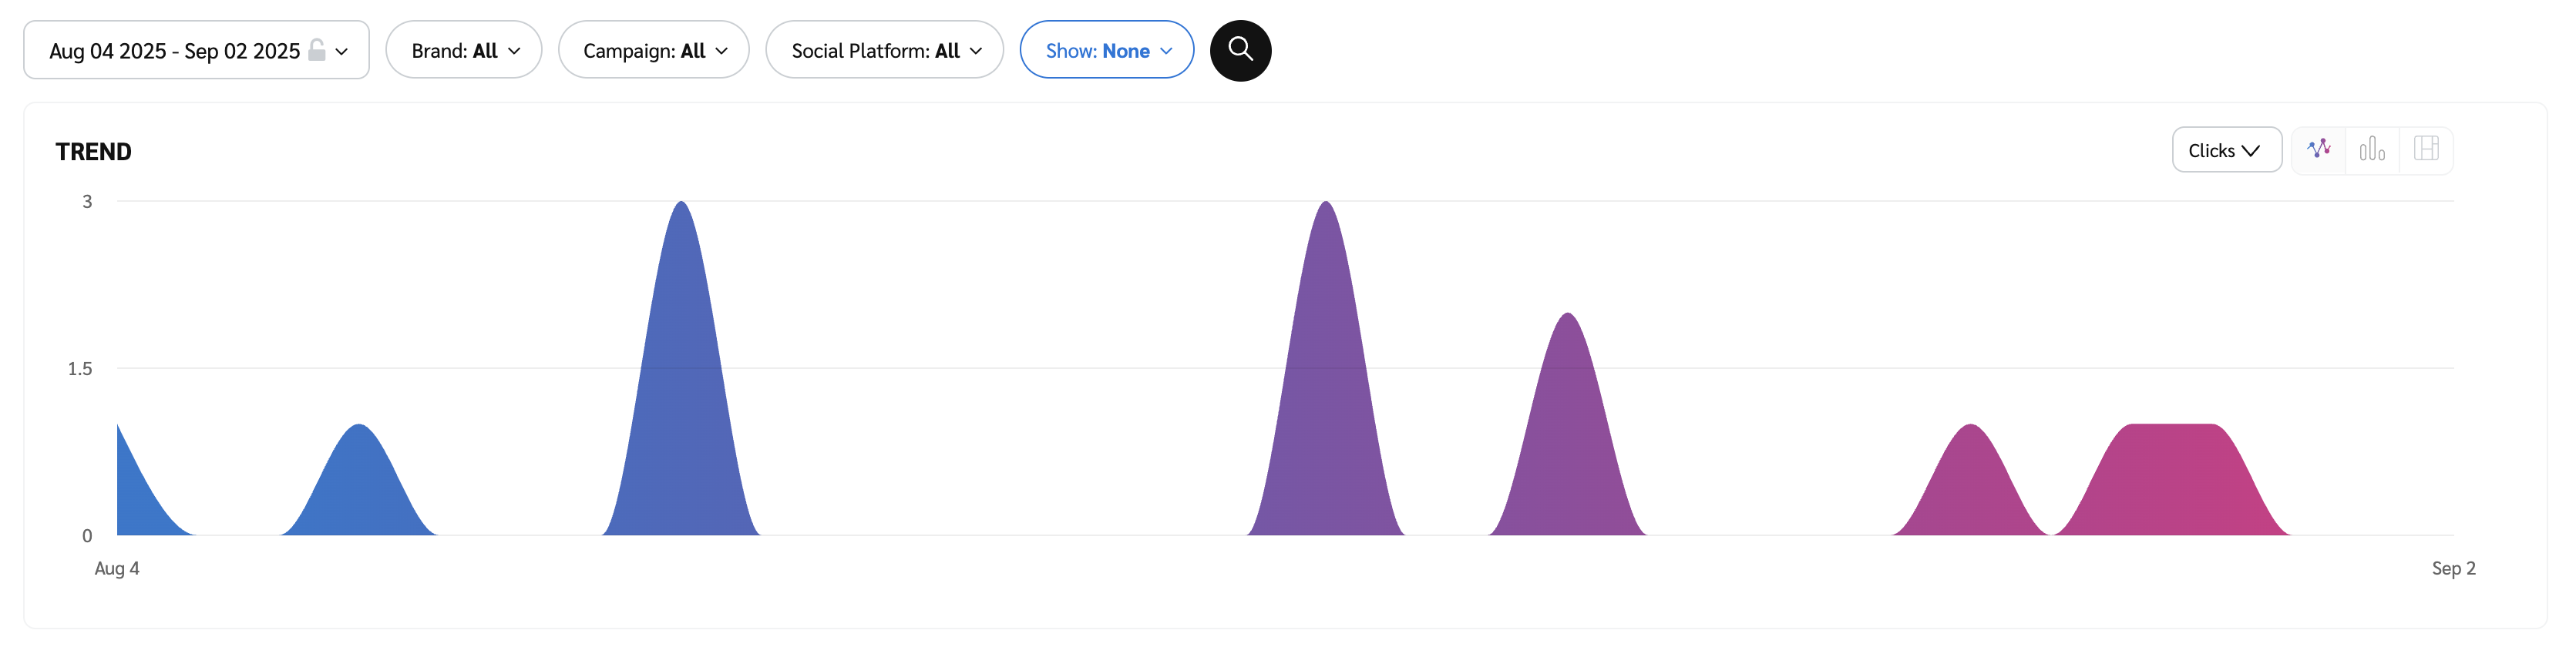Click the 1.5 y-axis label
Viewport: 2576px width, 647px height.
pos(80,369)
